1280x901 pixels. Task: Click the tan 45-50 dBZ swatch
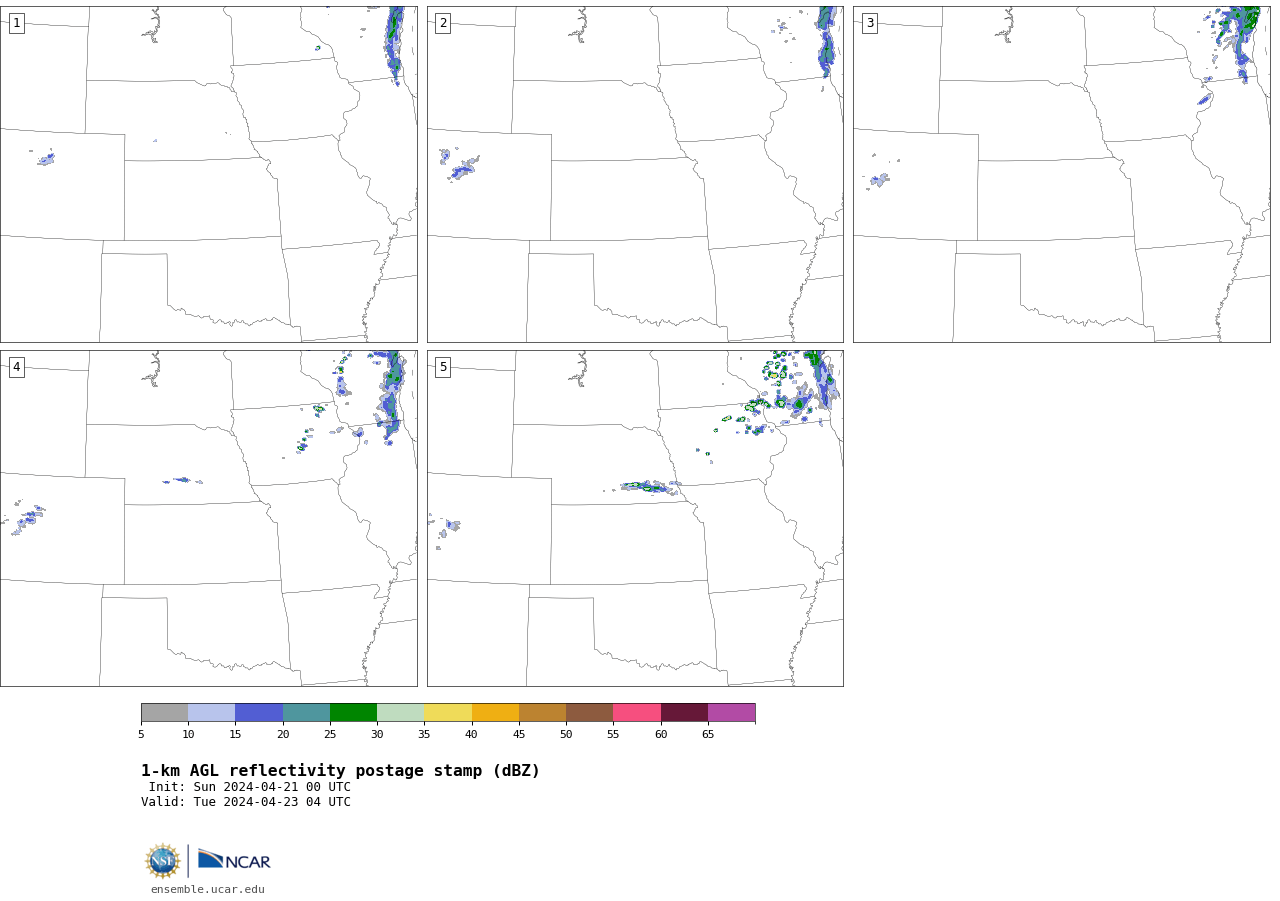point(542,713)
